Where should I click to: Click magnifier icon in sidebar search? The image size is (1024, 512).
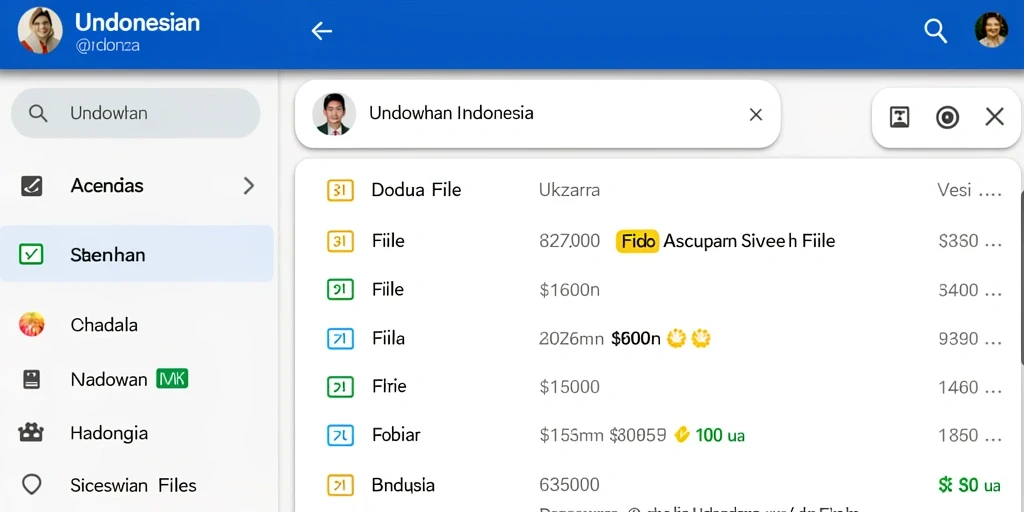38,114
